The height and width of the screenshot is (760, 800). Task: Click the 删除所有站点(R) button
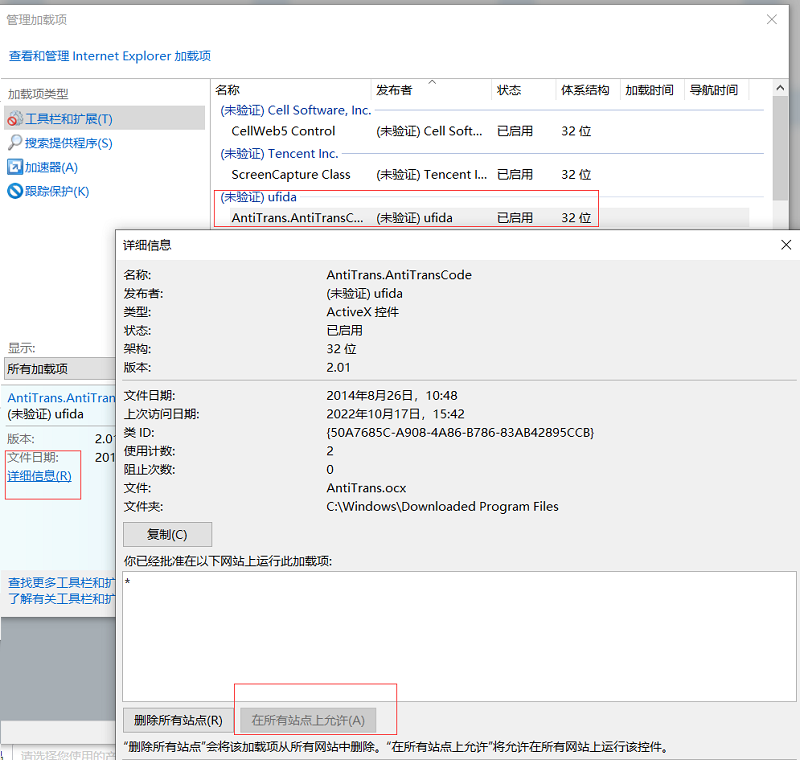(178, 720)
